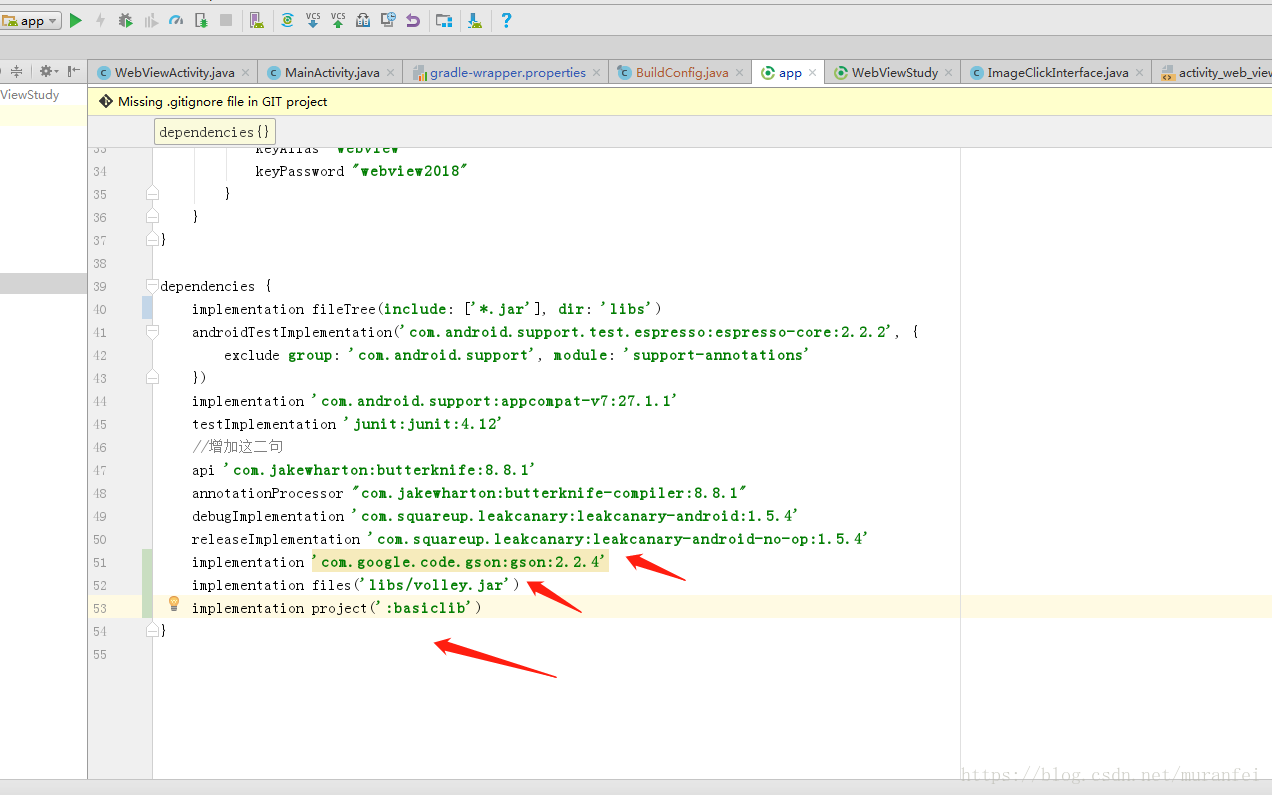Click the gson:2.2.4 dependency string
Image resolution: width=1272 pixels, height=795 pixels.
tap(460, 562)
